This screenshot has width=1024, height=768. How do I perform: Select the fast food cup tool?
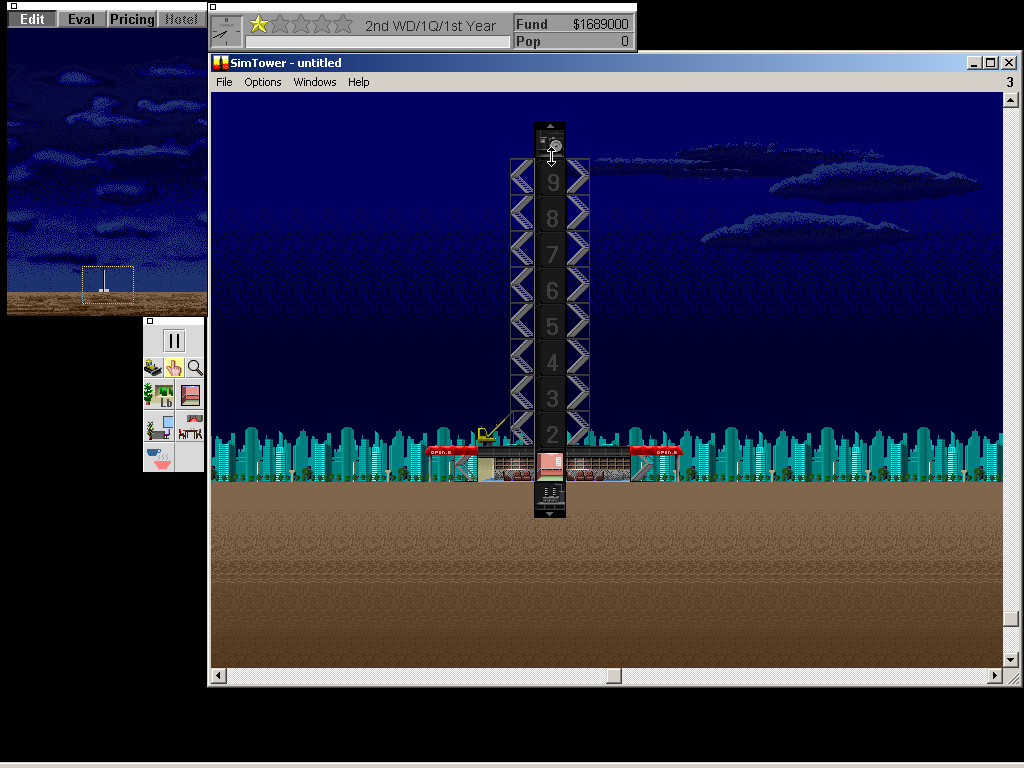click(x=158, y=458)
